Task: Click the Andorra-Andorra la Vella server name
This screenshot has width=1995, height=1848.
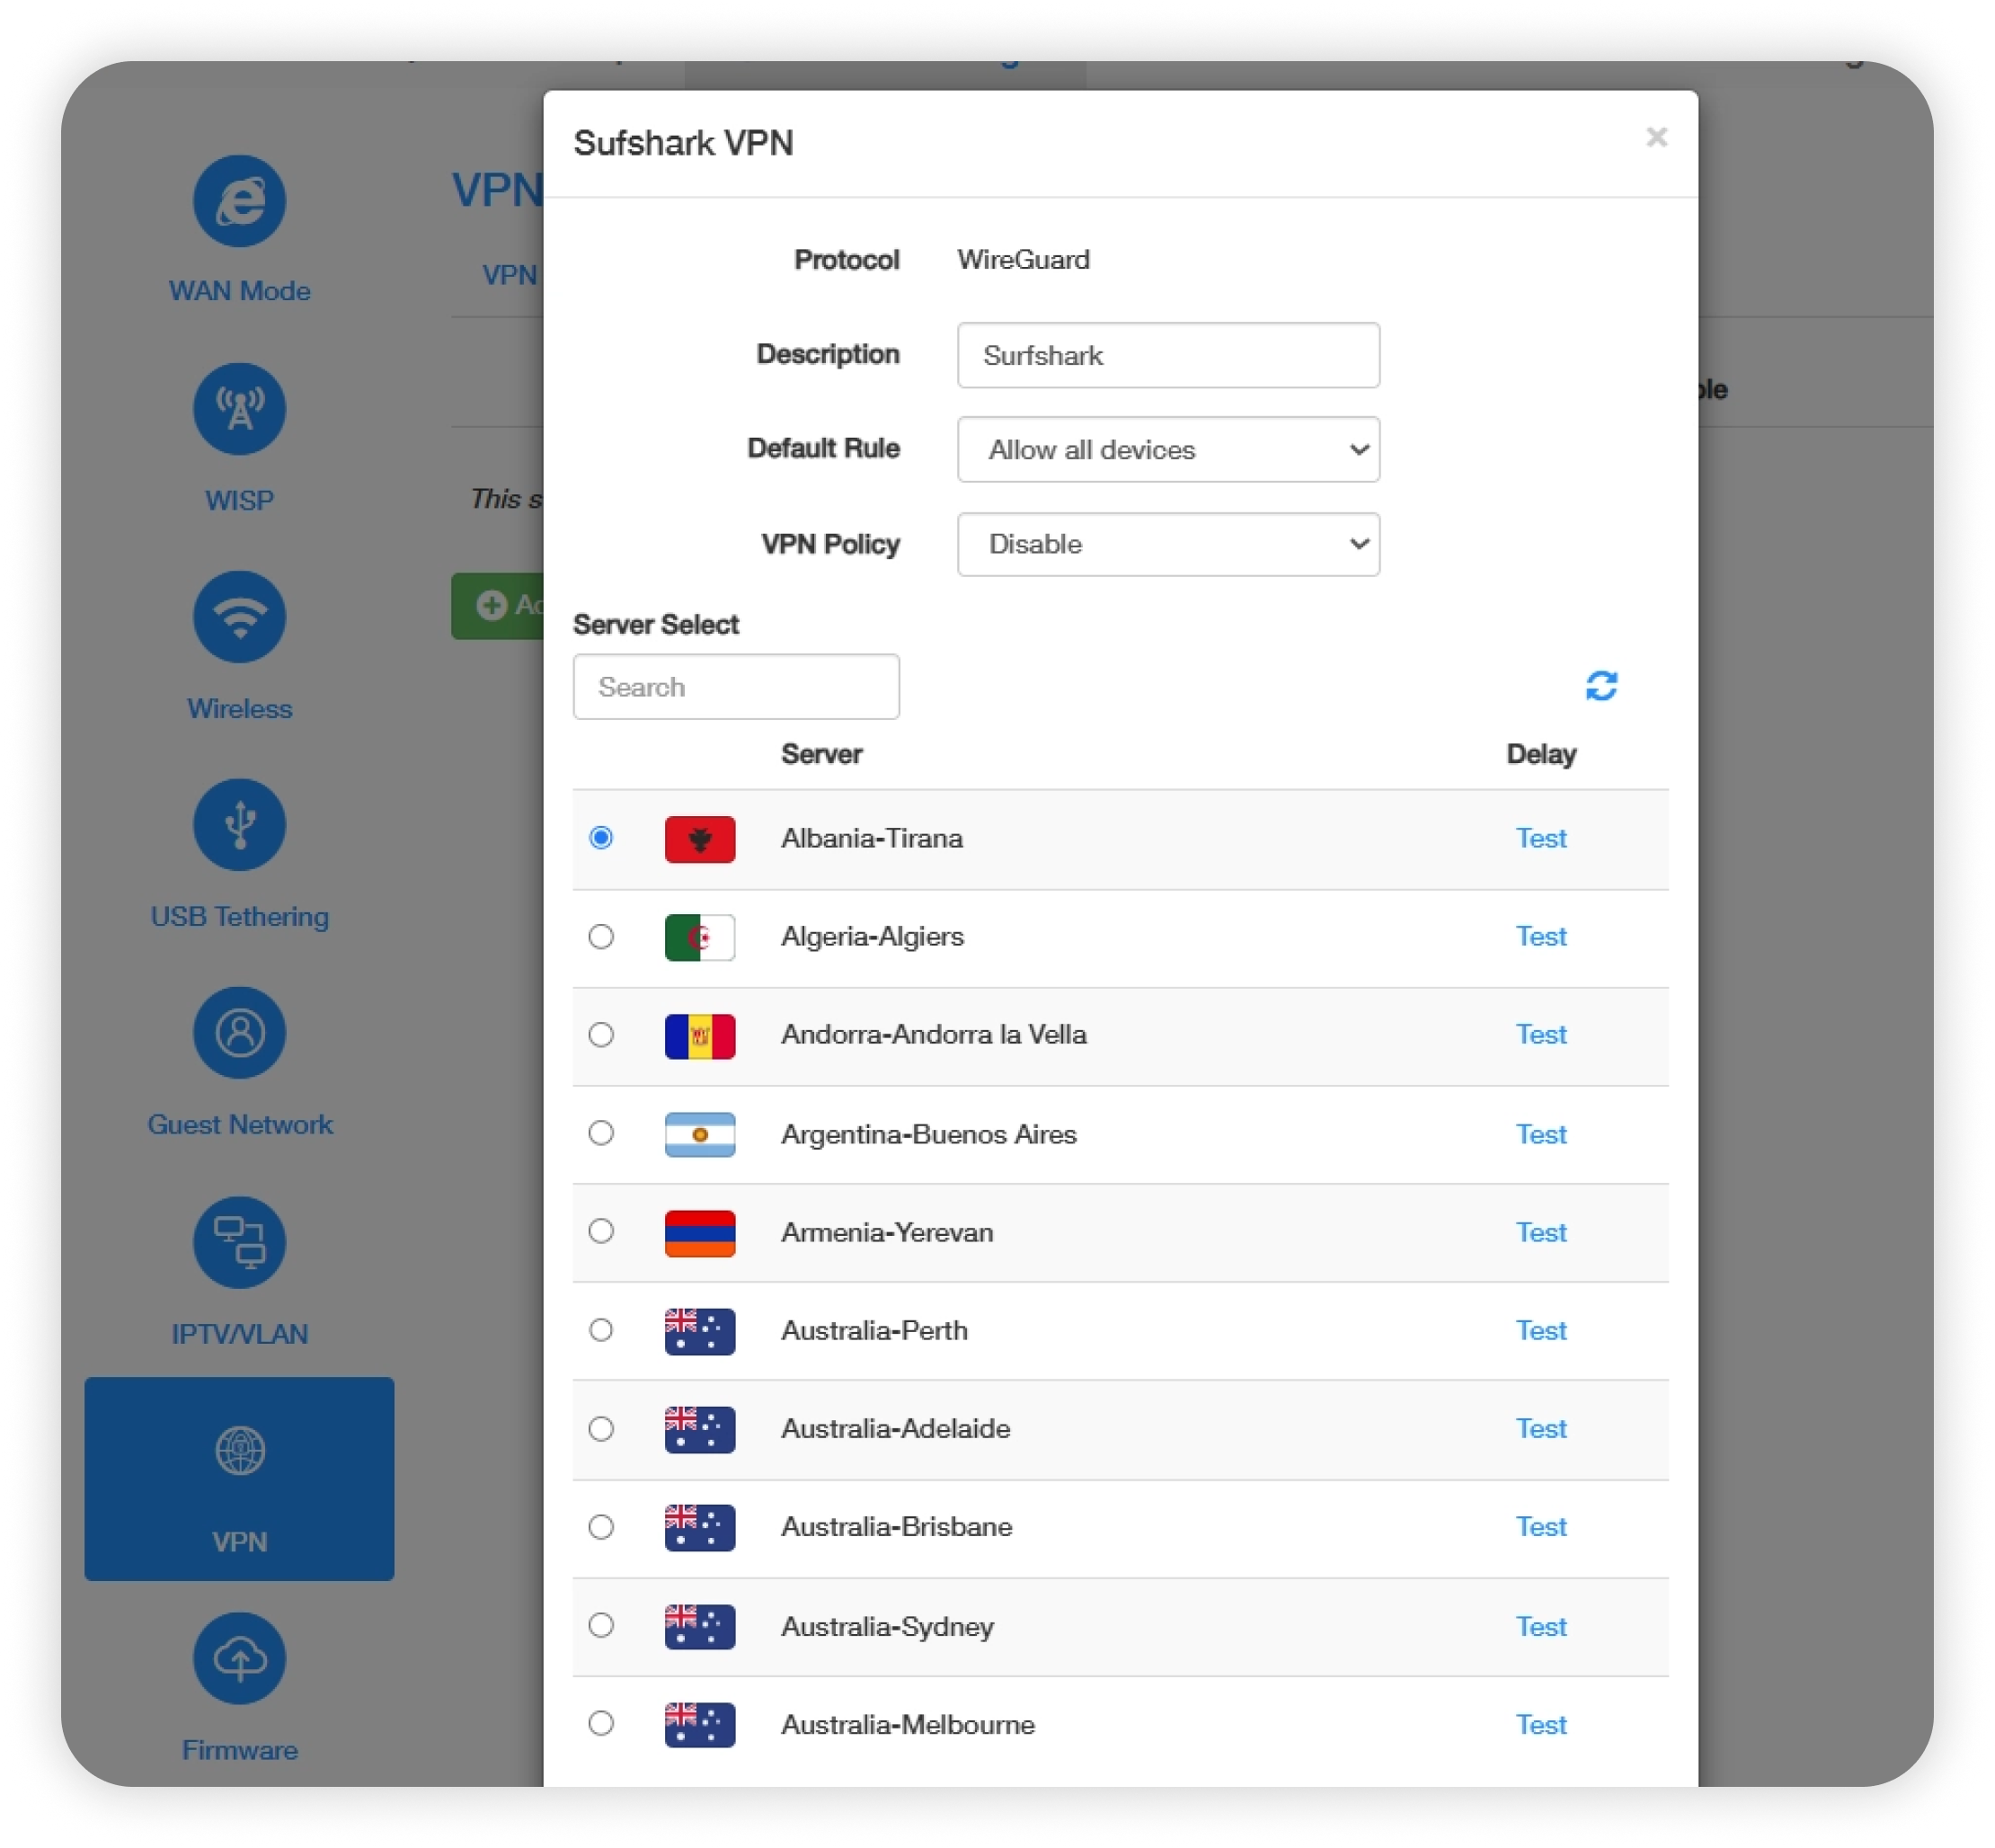Action: pos(934,1034)
